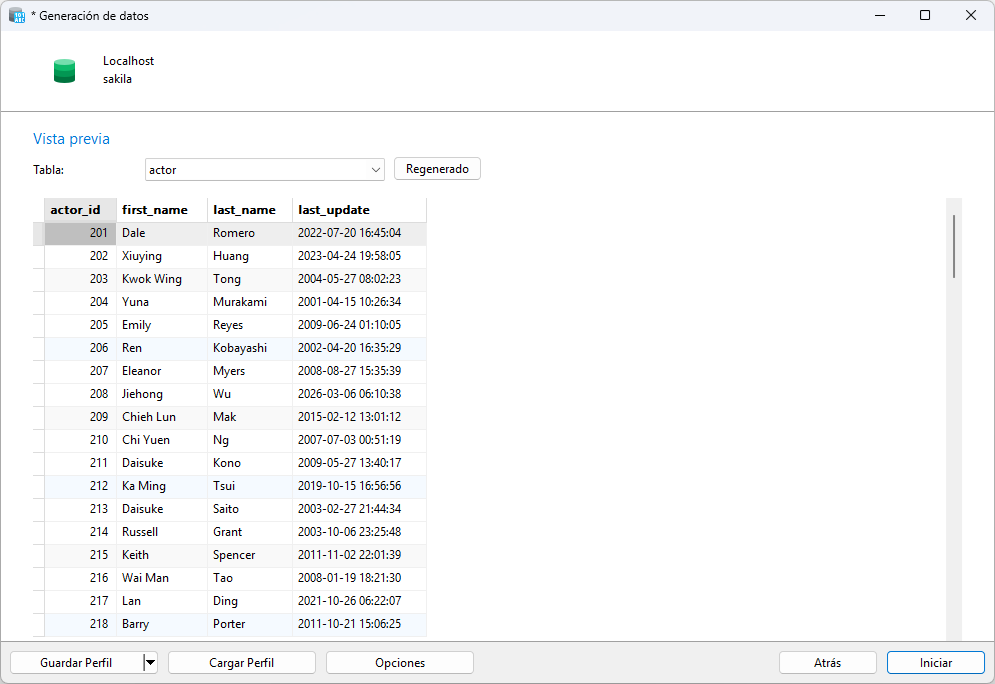Select first name cell Ka Ming

tap(162, 486)
